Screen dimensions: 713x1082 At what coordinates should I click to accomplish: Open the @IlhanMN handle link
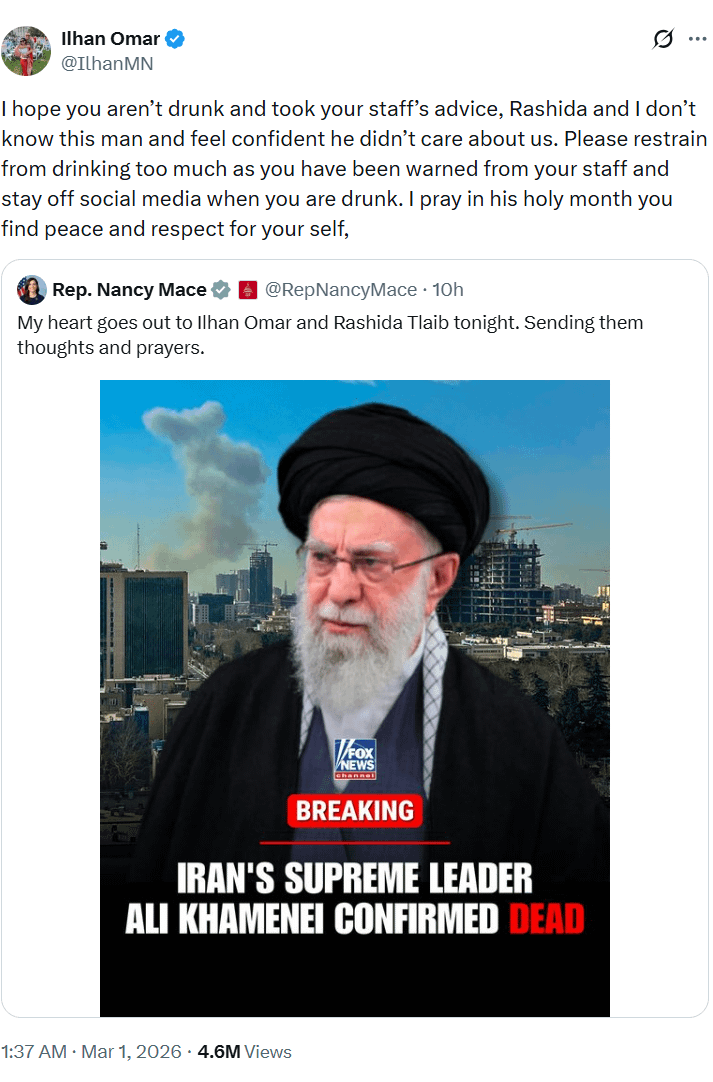pos(107,63)
